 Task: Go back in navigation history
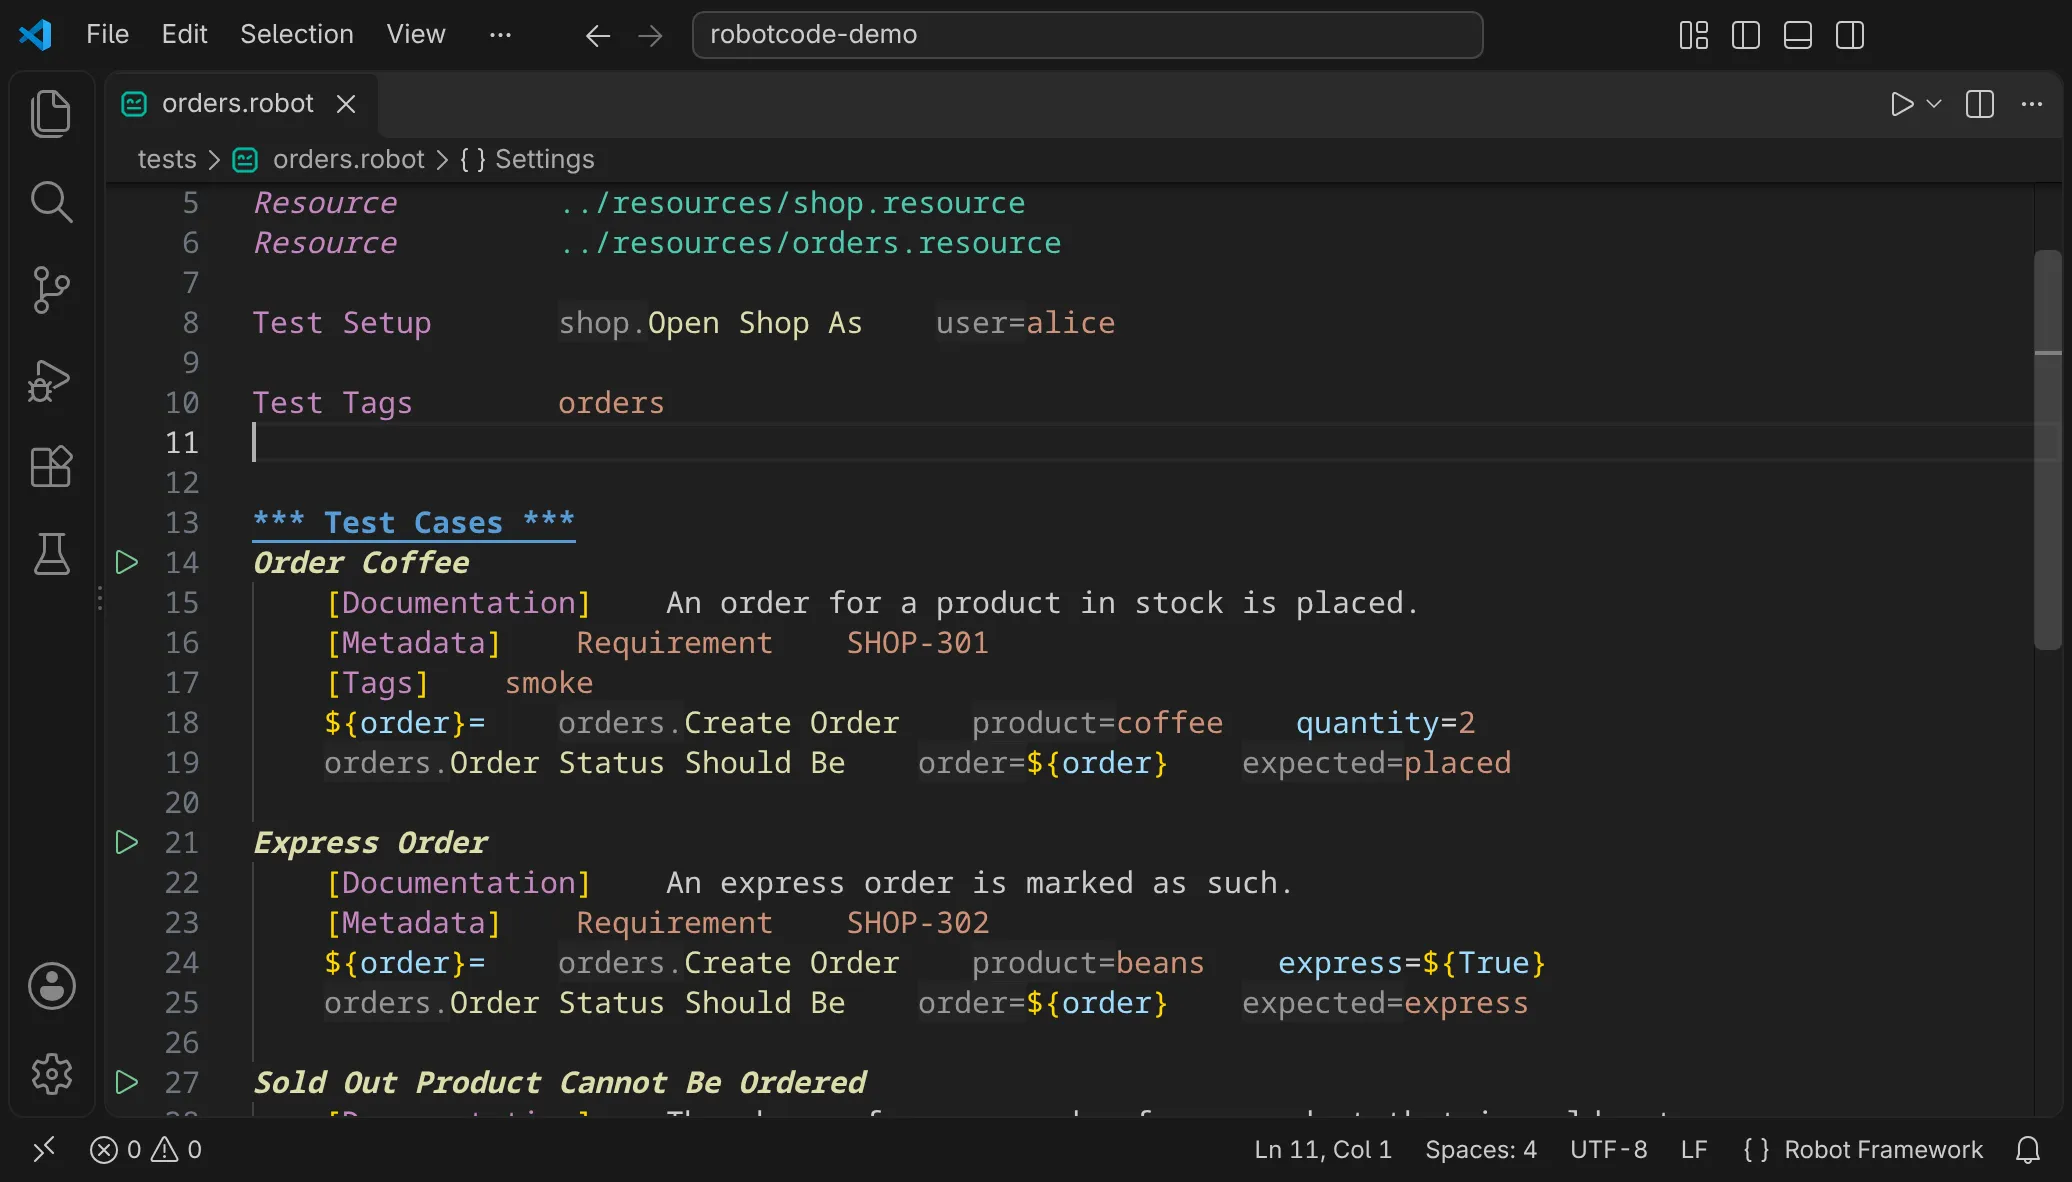click(598, 36)
